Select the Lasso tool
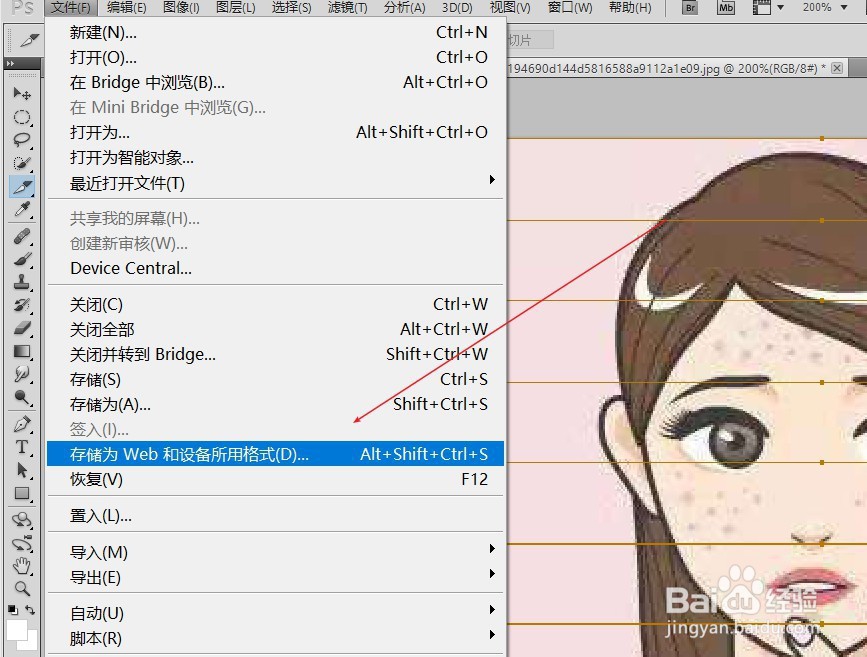The image size is (867, 657). coord(22,139)
